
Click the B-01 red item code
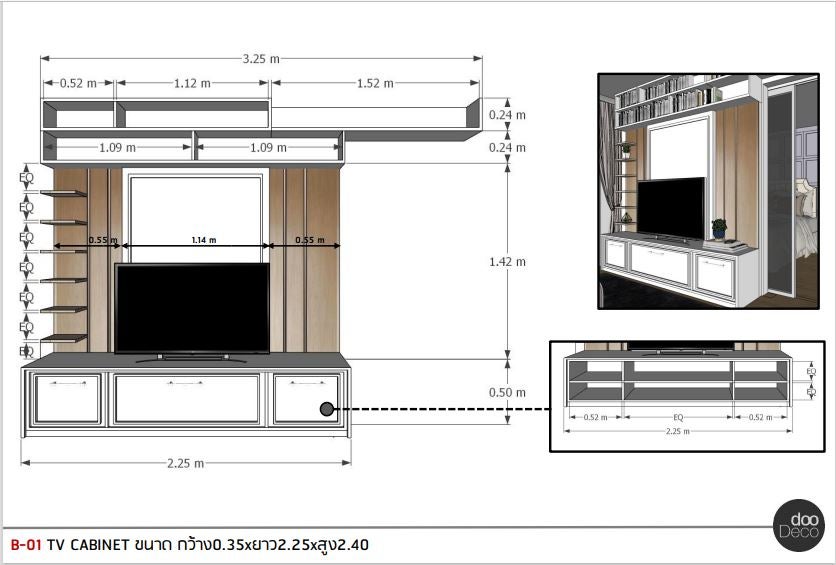point(26,545)
